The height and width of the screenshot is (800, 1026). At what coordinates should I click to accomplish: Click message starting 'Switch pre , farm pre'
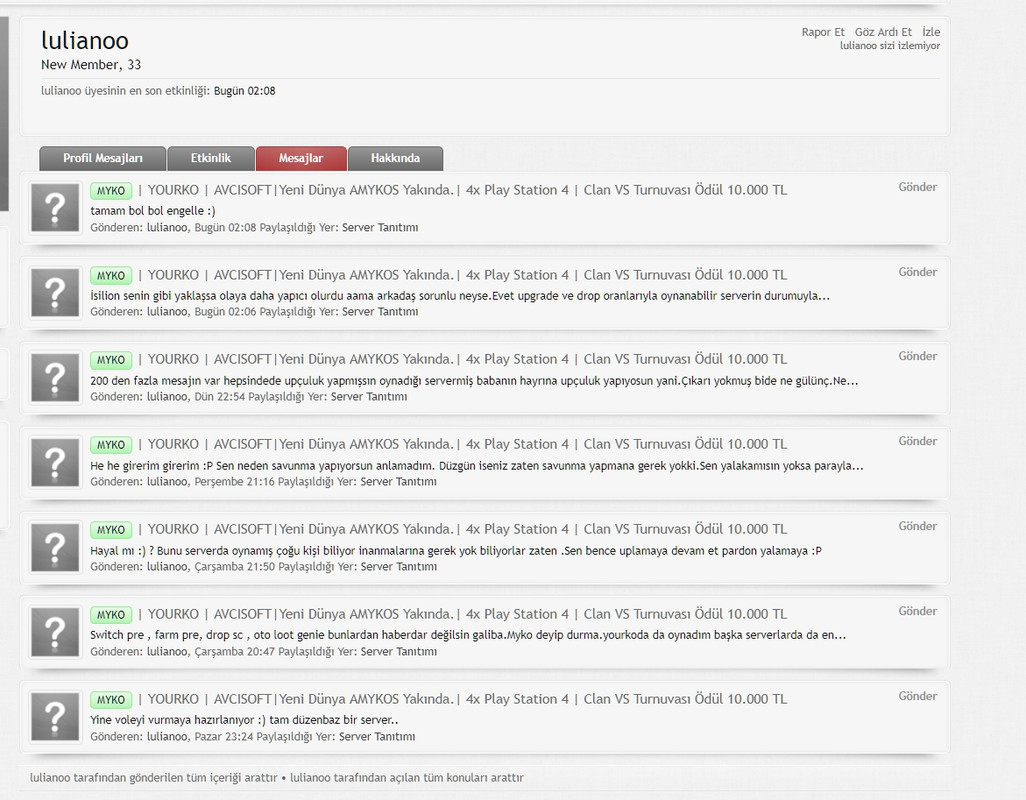469,635
